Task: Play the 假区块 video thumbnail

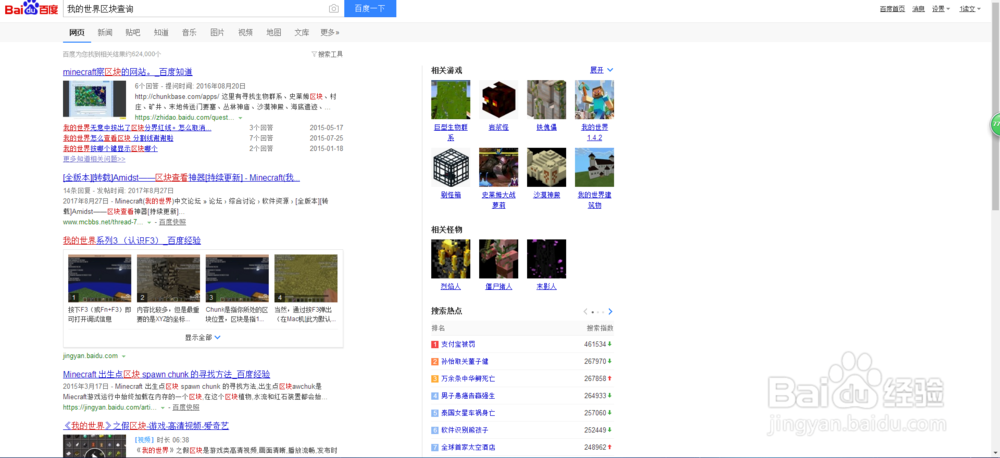Action: click(94, 447)
